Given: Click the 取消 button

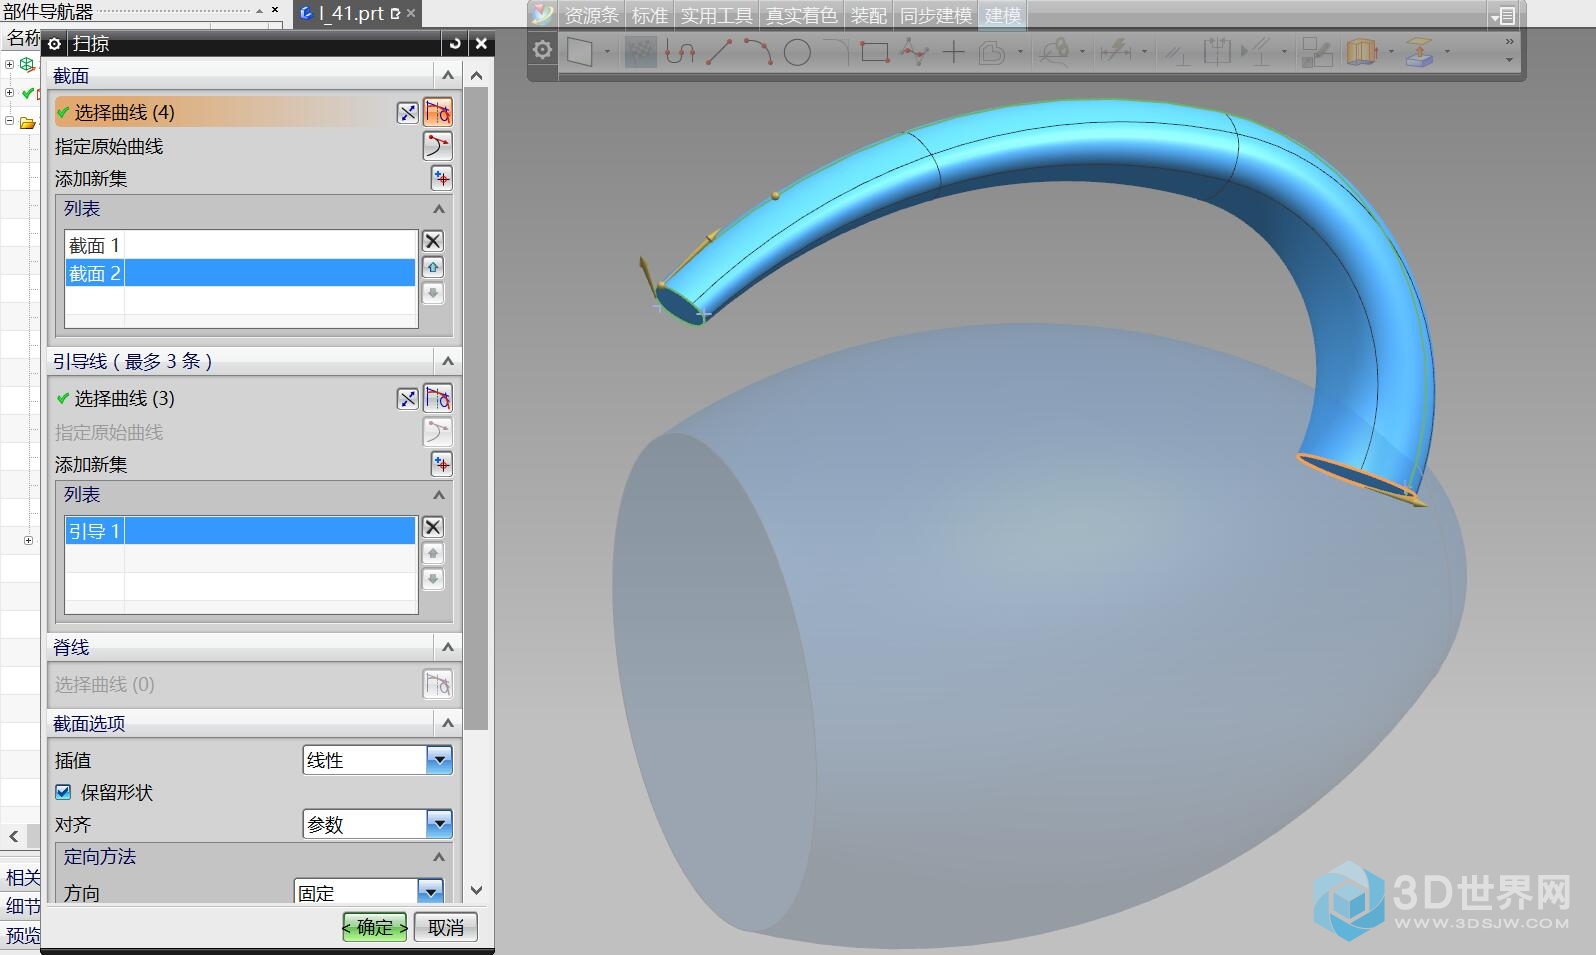Looking at the screenshot, I should [x=446, y=928].
